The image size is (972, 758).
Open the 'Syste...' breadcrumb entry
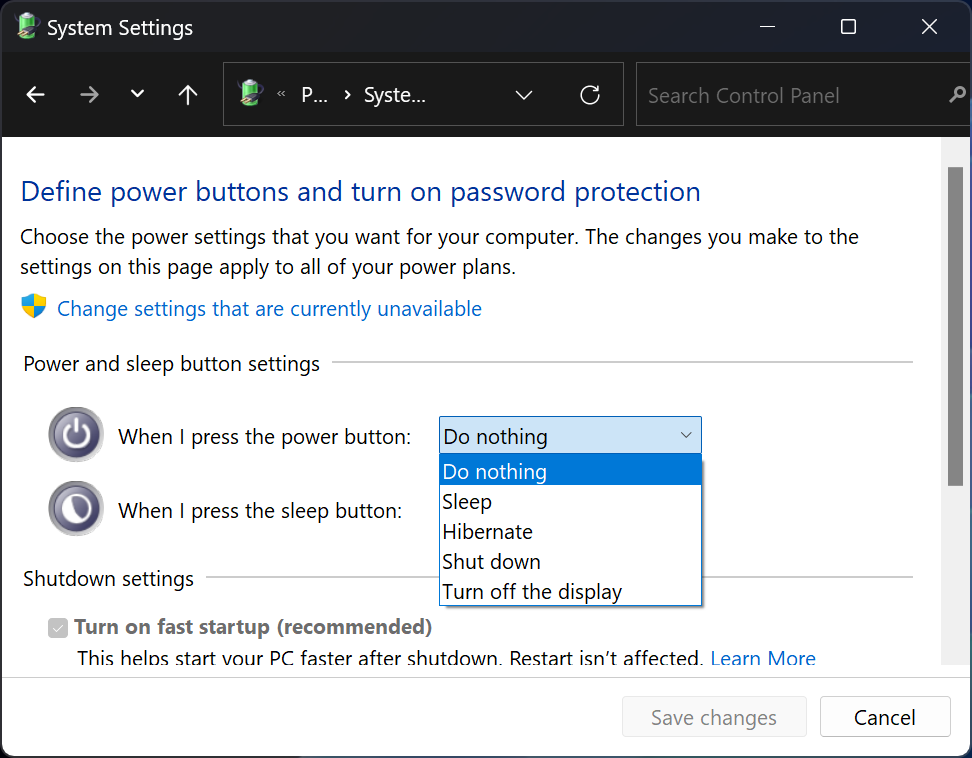tap(394, 93)
